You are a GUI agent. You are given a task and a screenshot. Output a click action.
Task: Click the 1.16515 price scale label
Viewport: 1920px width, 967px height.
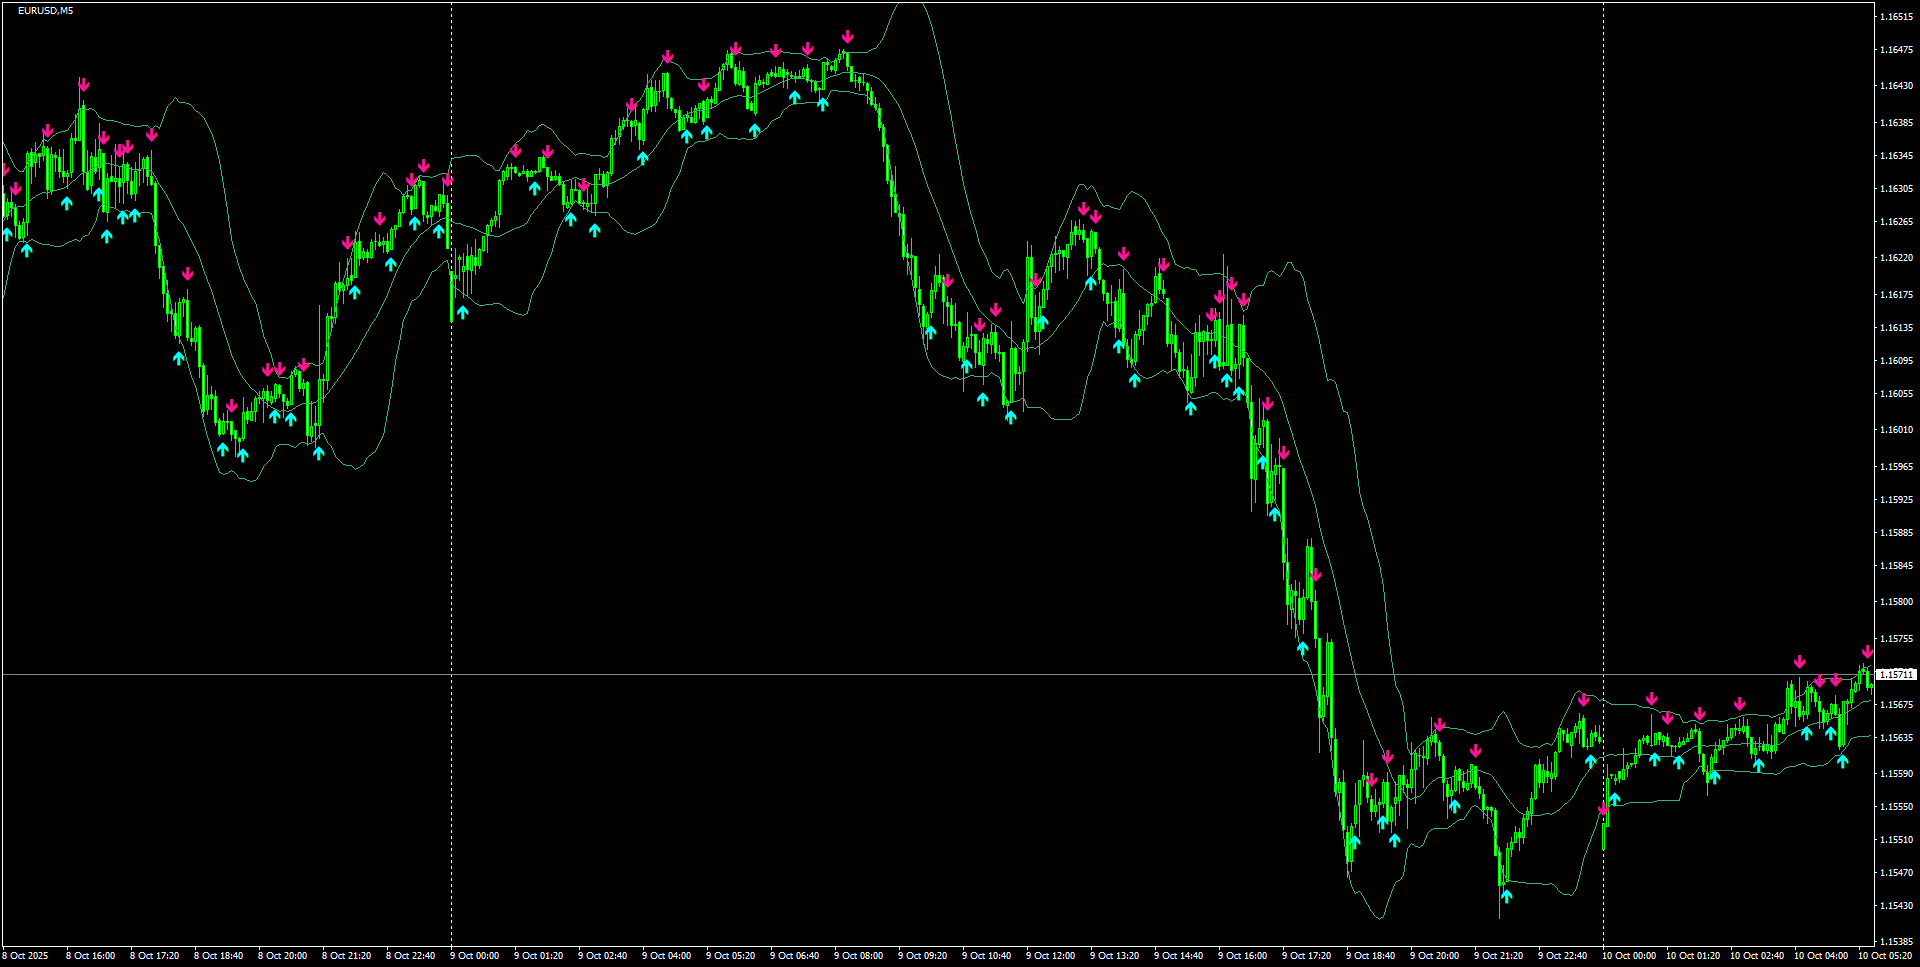coord(1896,17)
